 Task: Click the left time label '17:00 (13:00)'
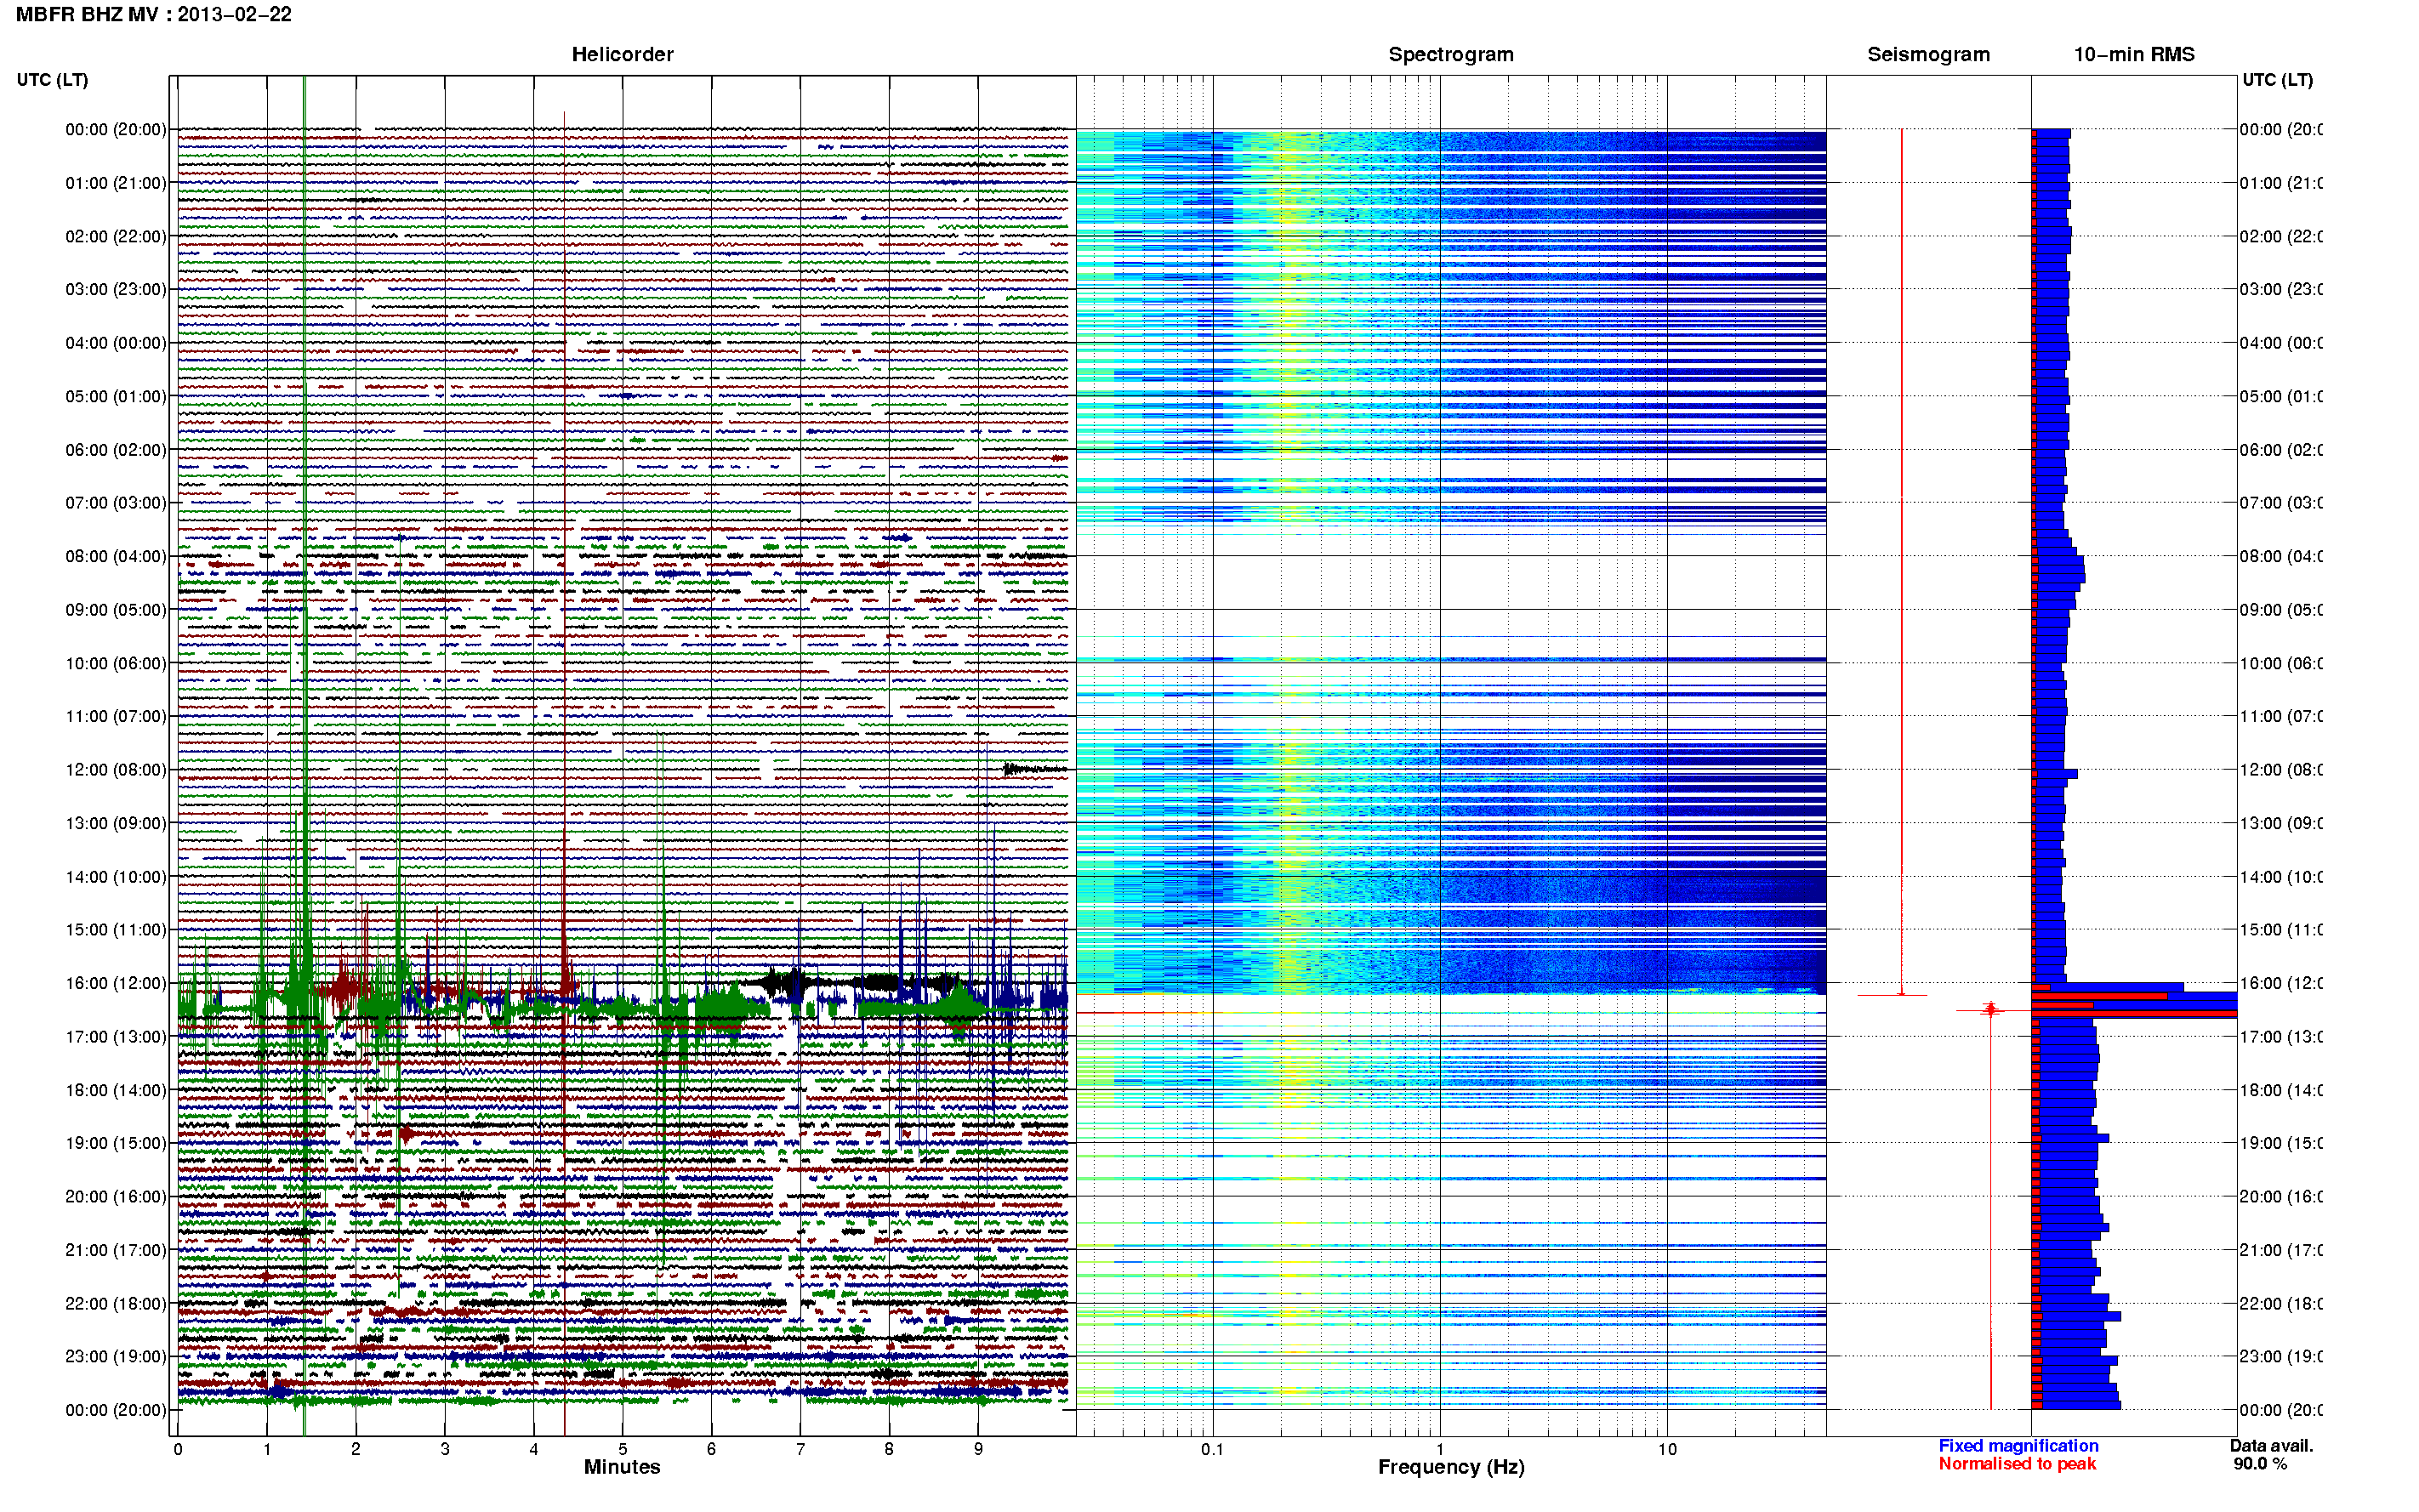coord(116,1036)
